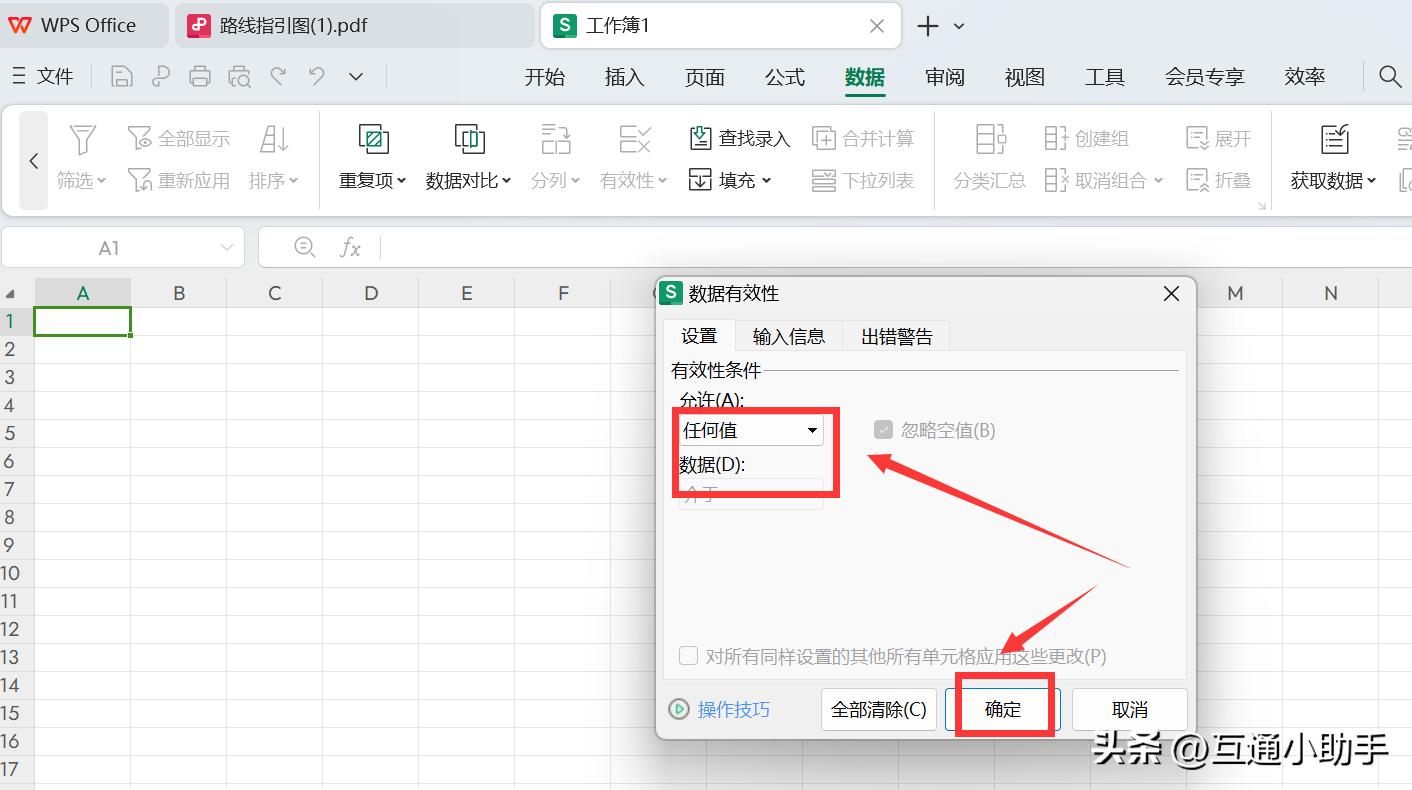Switch to the 输入信息 tab
The image size is (1412, 790).
click(x=788, y=337)
